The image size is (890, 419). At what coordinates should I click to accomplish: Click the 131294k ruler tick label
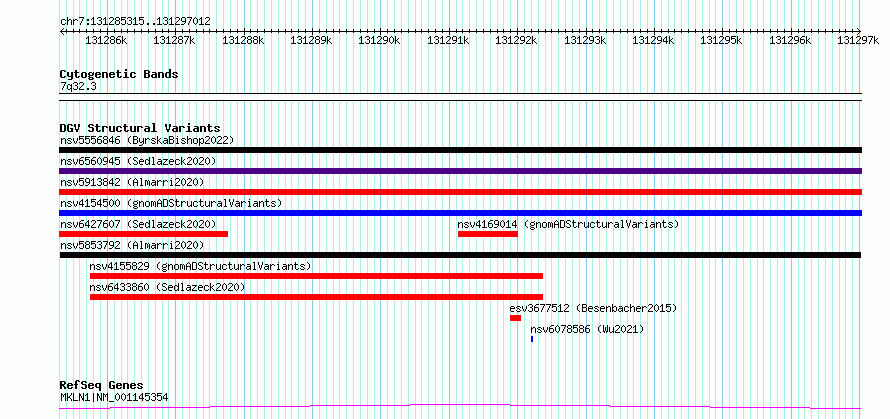653,40
